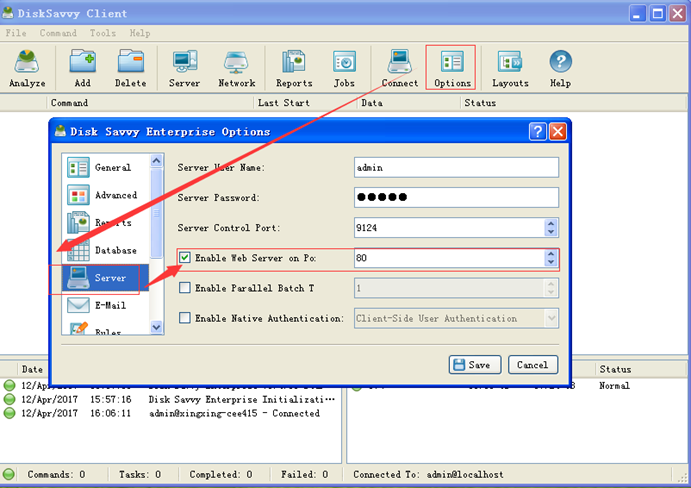Select Server options category
Screen dimensions: 691x488
tap(106, 278)
